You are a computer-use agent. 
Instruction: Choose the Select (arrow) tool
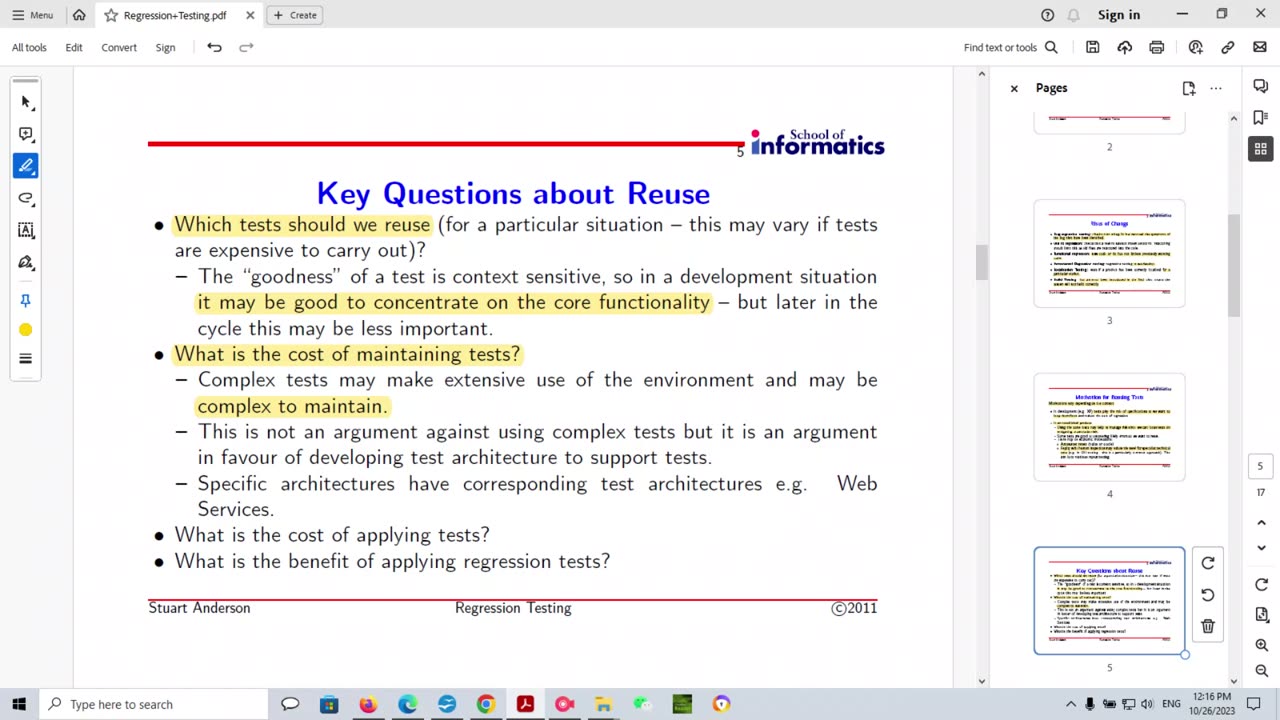point(26,102)
